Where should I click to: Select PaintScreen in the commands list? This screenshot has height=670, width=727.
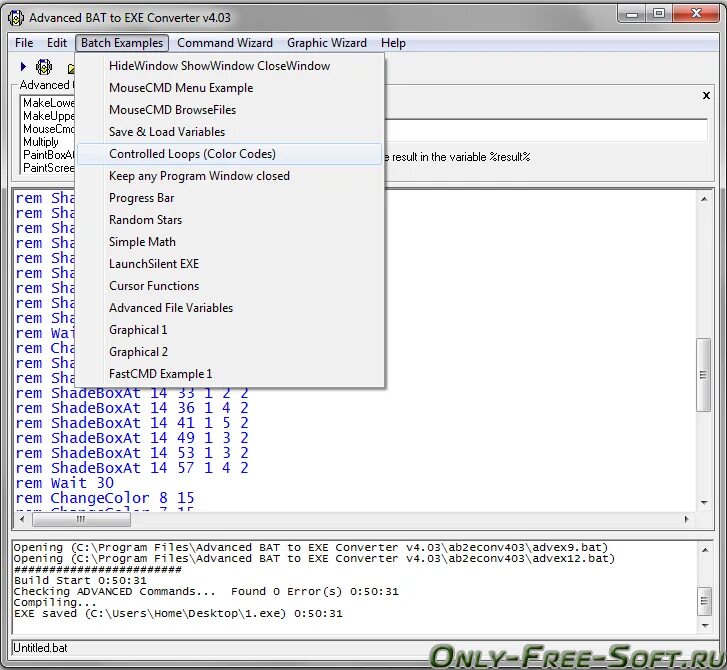pos(48,168)
